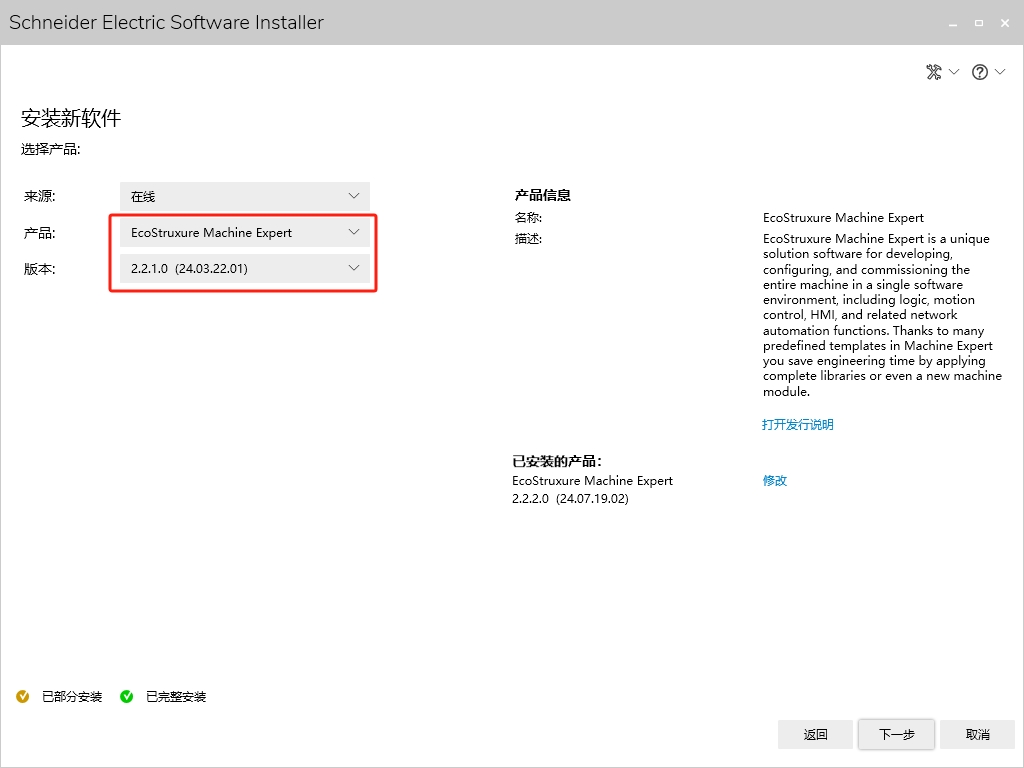The height and width of the screenshot is (768, 1024).
Task: Click the 修改 link for installed product
Action: (775, 480)
